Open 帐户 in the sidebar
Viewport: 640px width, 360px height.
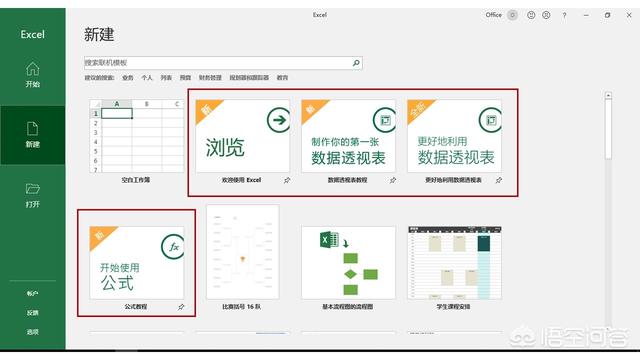pyautogui.click(x=33, y=293)
